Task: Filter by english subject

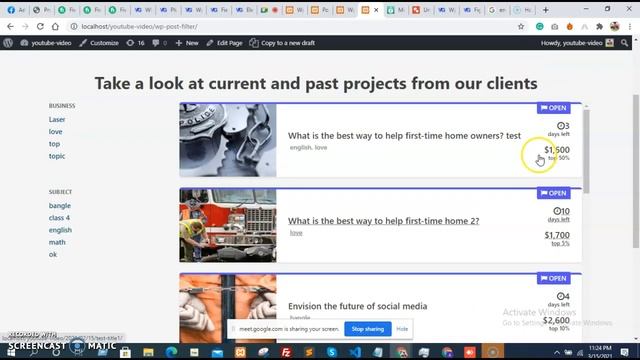Action: tap(60, 230)
